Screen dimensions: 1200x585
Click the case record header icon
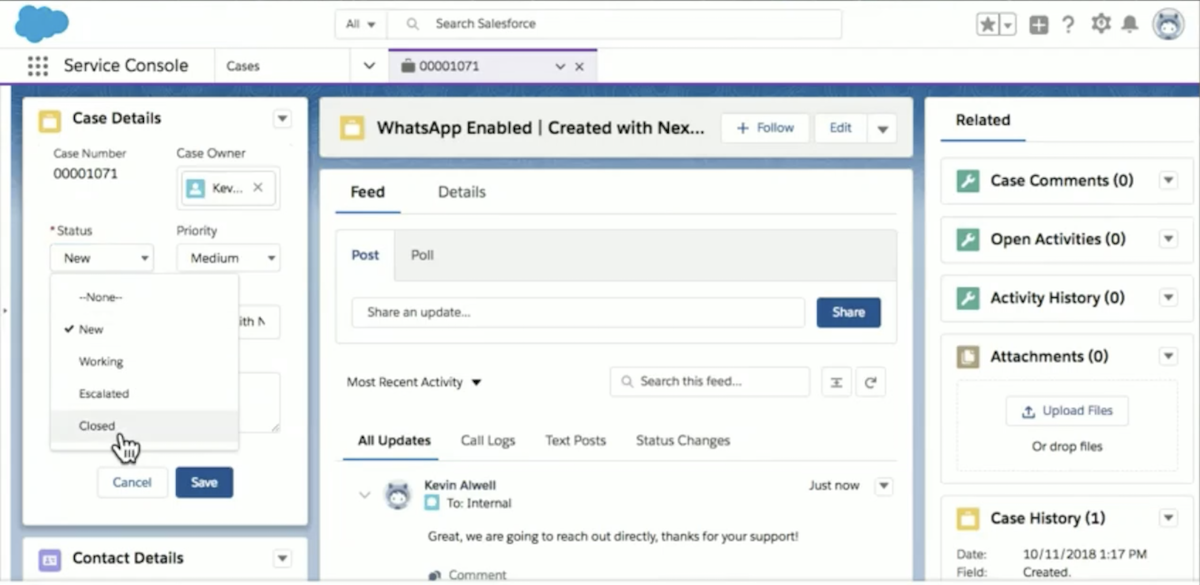point(351,128)
